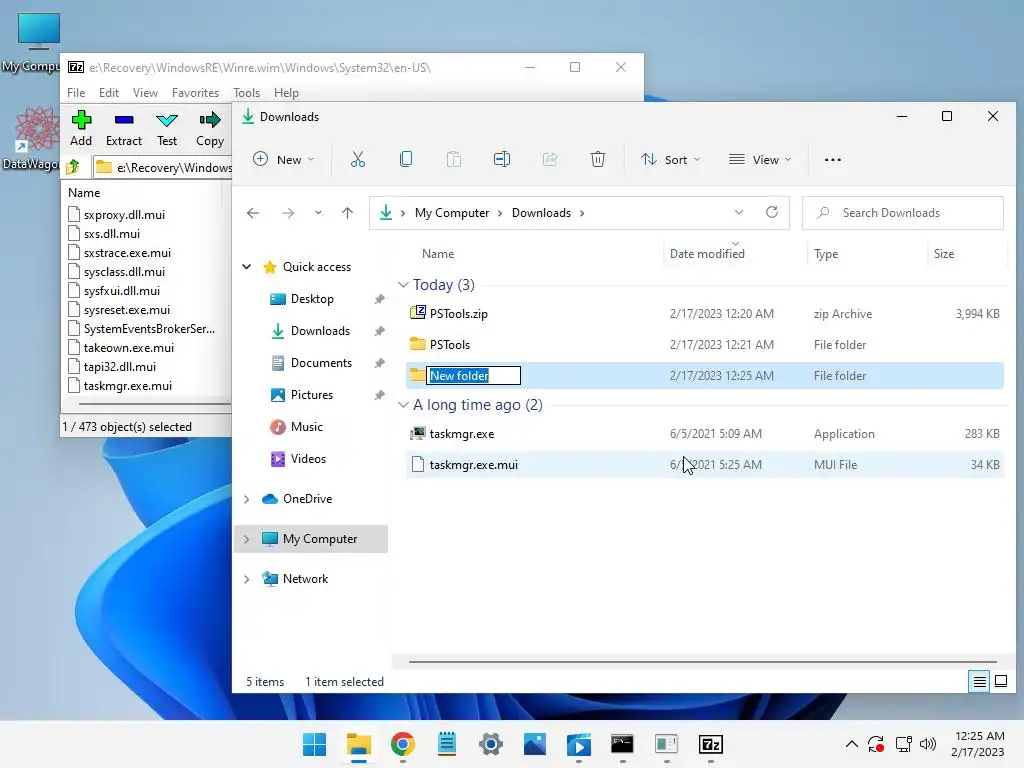Collapse the Quick access tree node
The width and height of the screenshot is (1024, 768).
tap(247, 266)
